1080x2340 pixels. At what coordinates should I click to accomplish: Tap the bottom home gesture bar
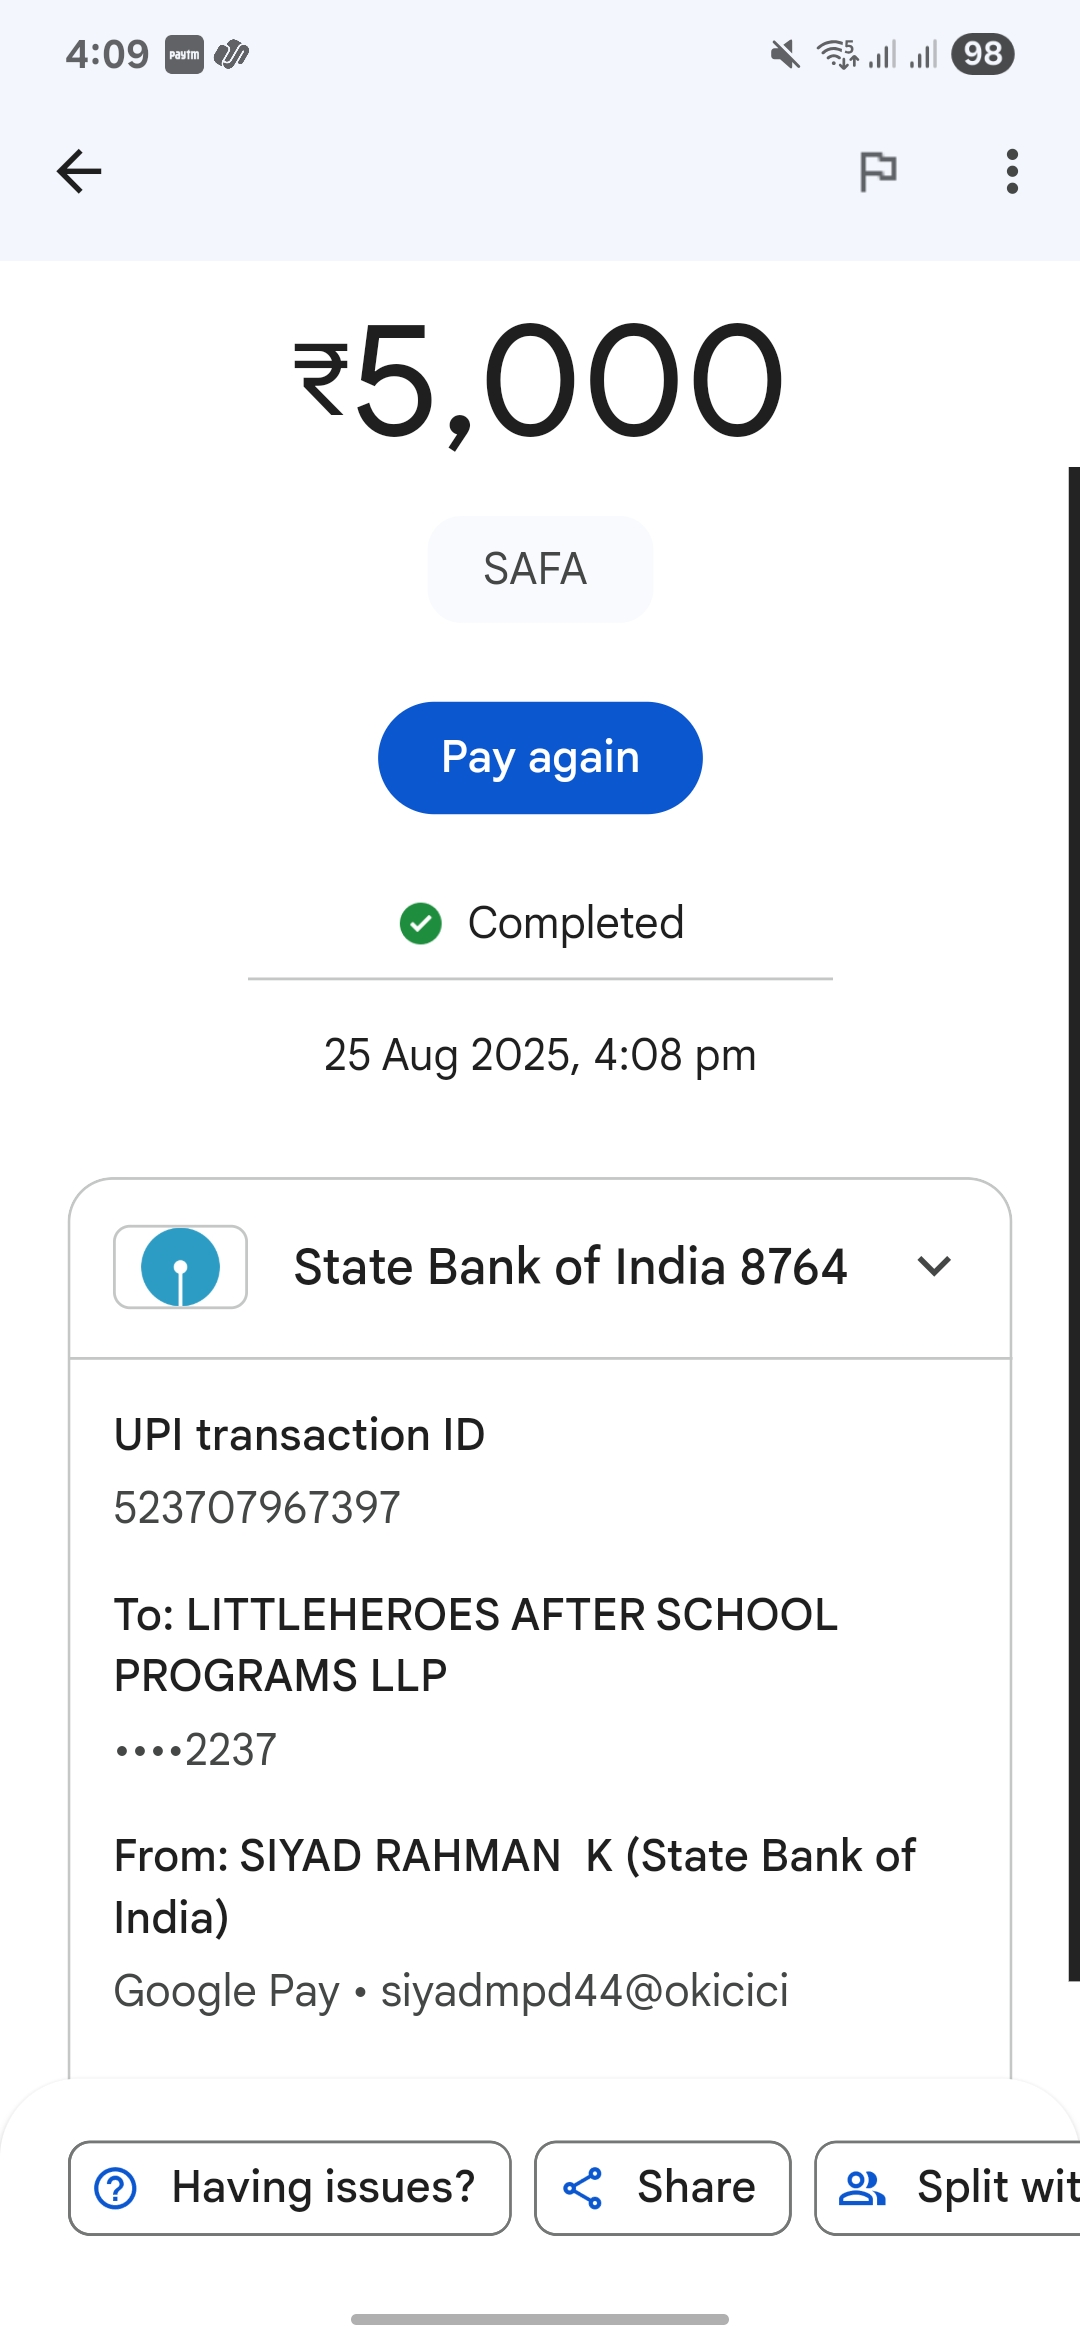(539, 2319)
